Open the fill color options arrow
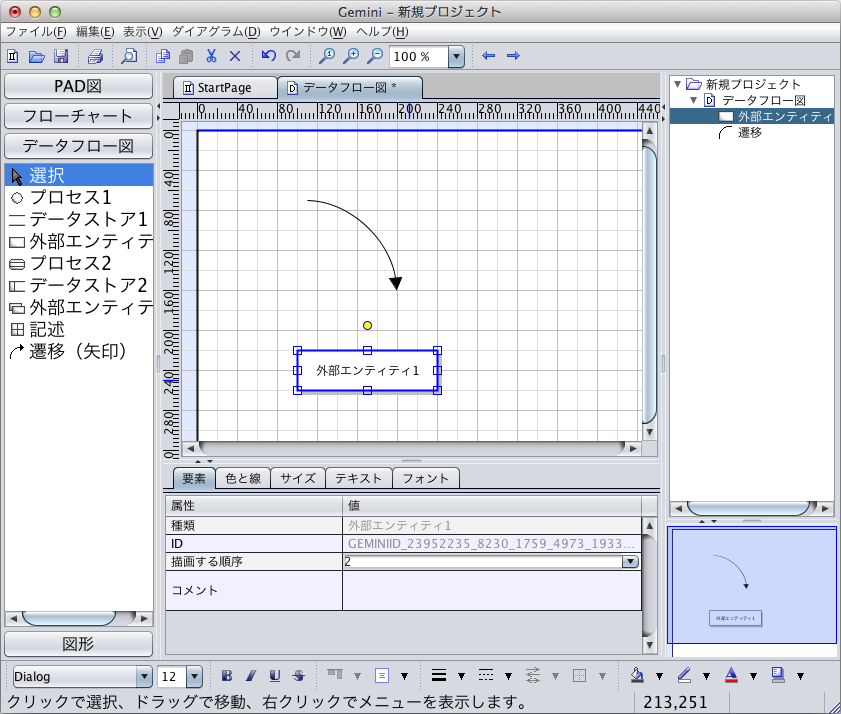The height and width of the screenshot is (714, 841). point(659,676)
